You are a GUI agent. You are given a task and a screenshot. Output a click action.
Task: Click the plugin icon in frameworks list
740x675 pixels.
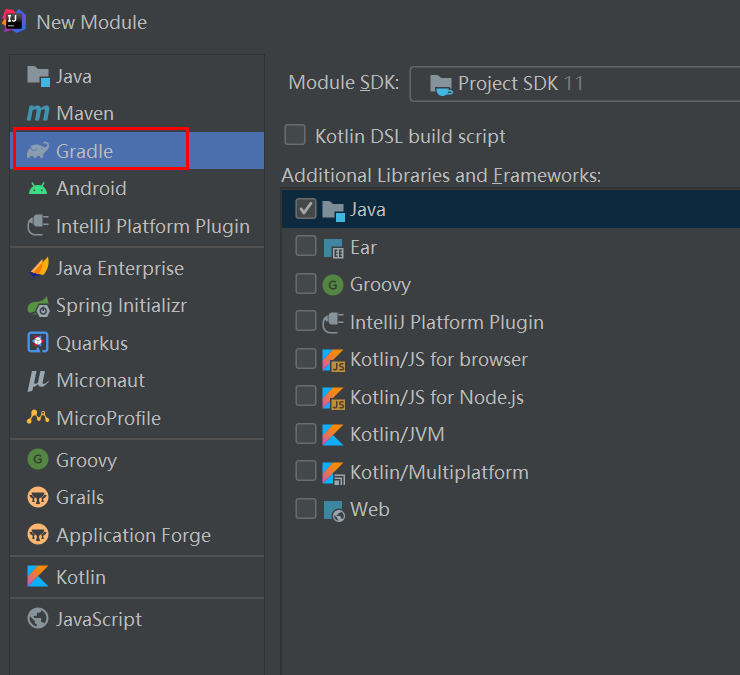click(x=333, y=323)
